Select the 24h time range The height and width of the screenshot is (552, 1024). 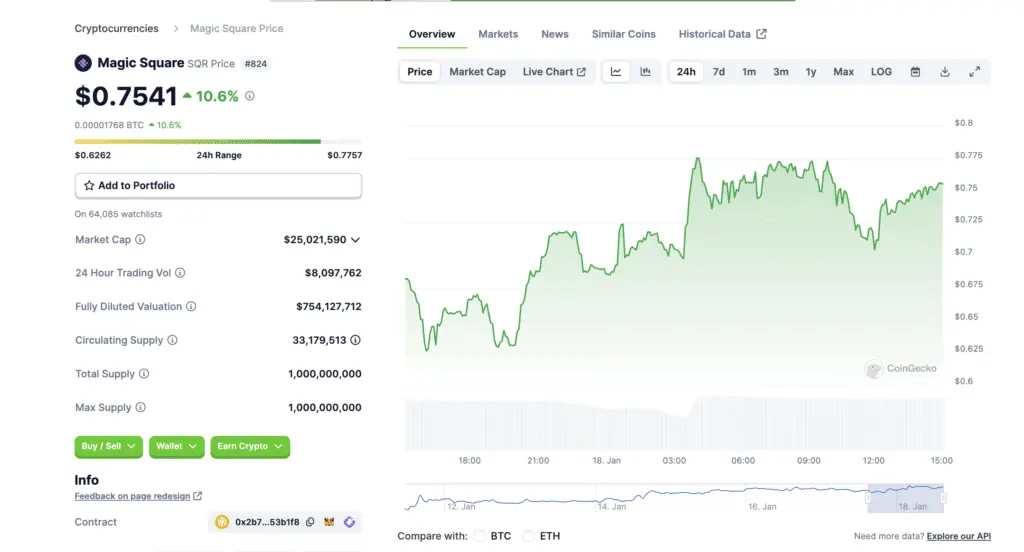click(x=686, y=72)
